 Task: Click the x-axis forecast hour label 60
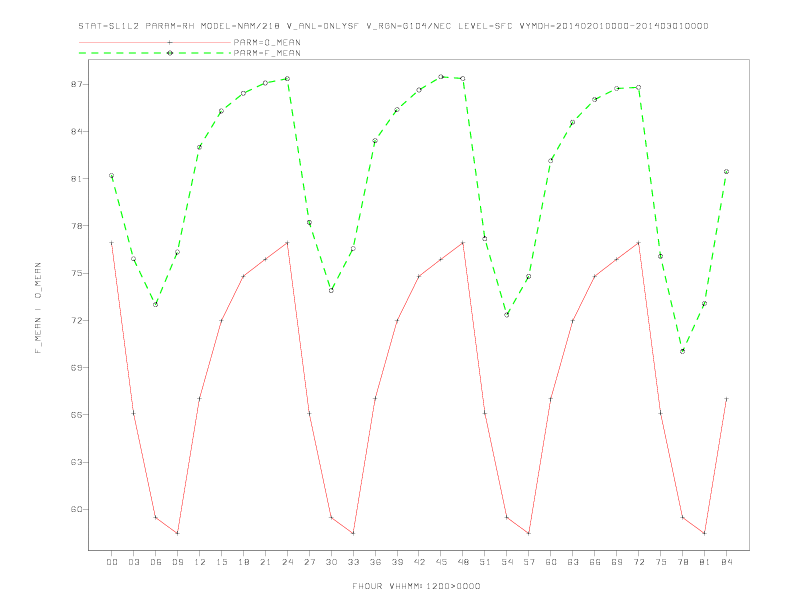(551, 562)
